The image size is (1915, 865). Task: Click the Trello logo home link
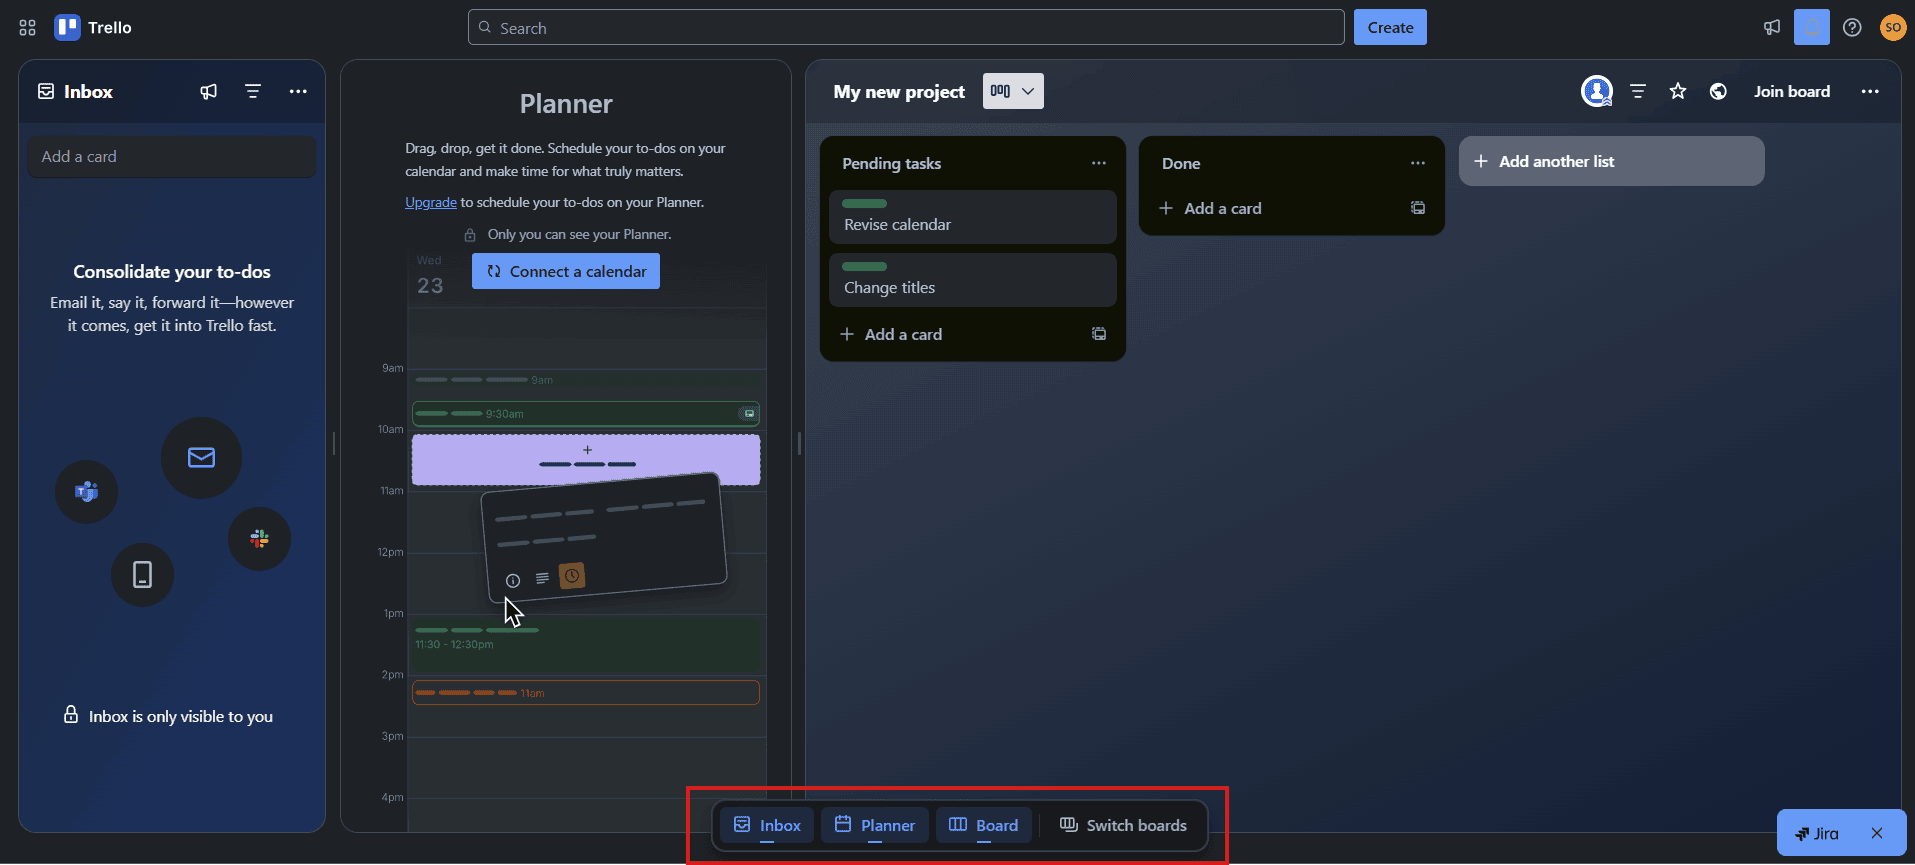(94, 28)
